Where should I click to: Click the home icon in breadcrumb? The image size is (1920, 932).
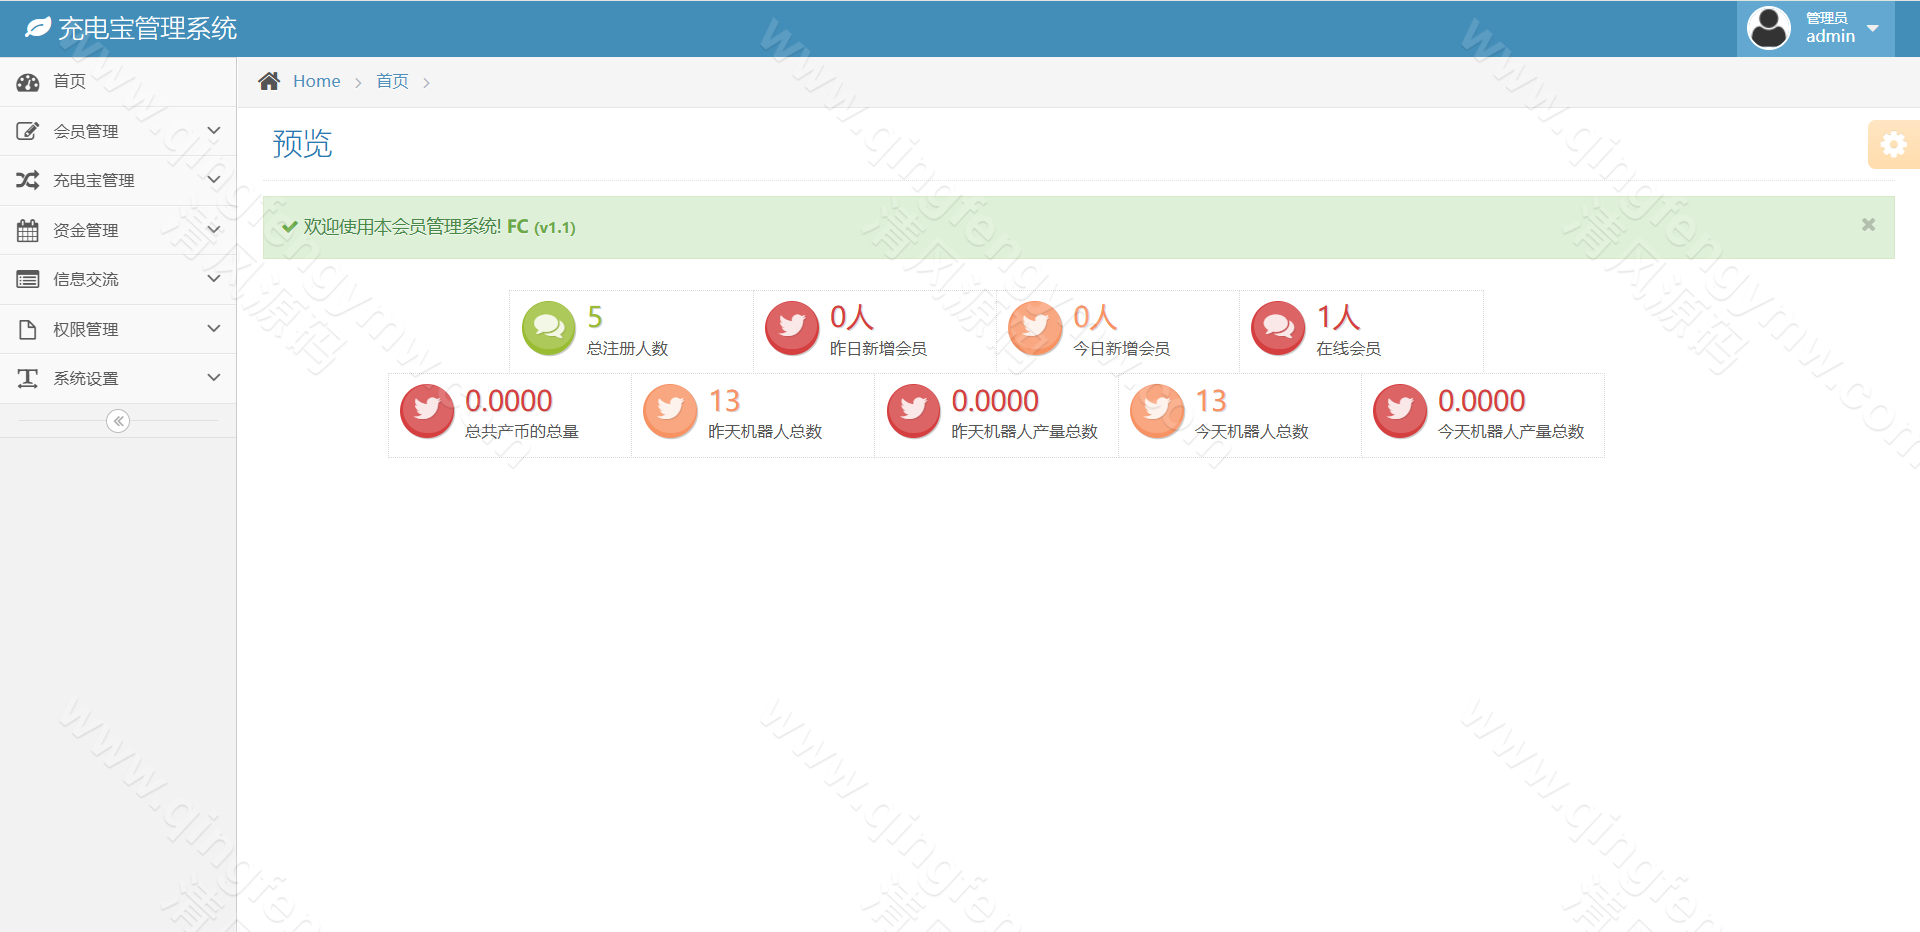[x=269, y=81]
